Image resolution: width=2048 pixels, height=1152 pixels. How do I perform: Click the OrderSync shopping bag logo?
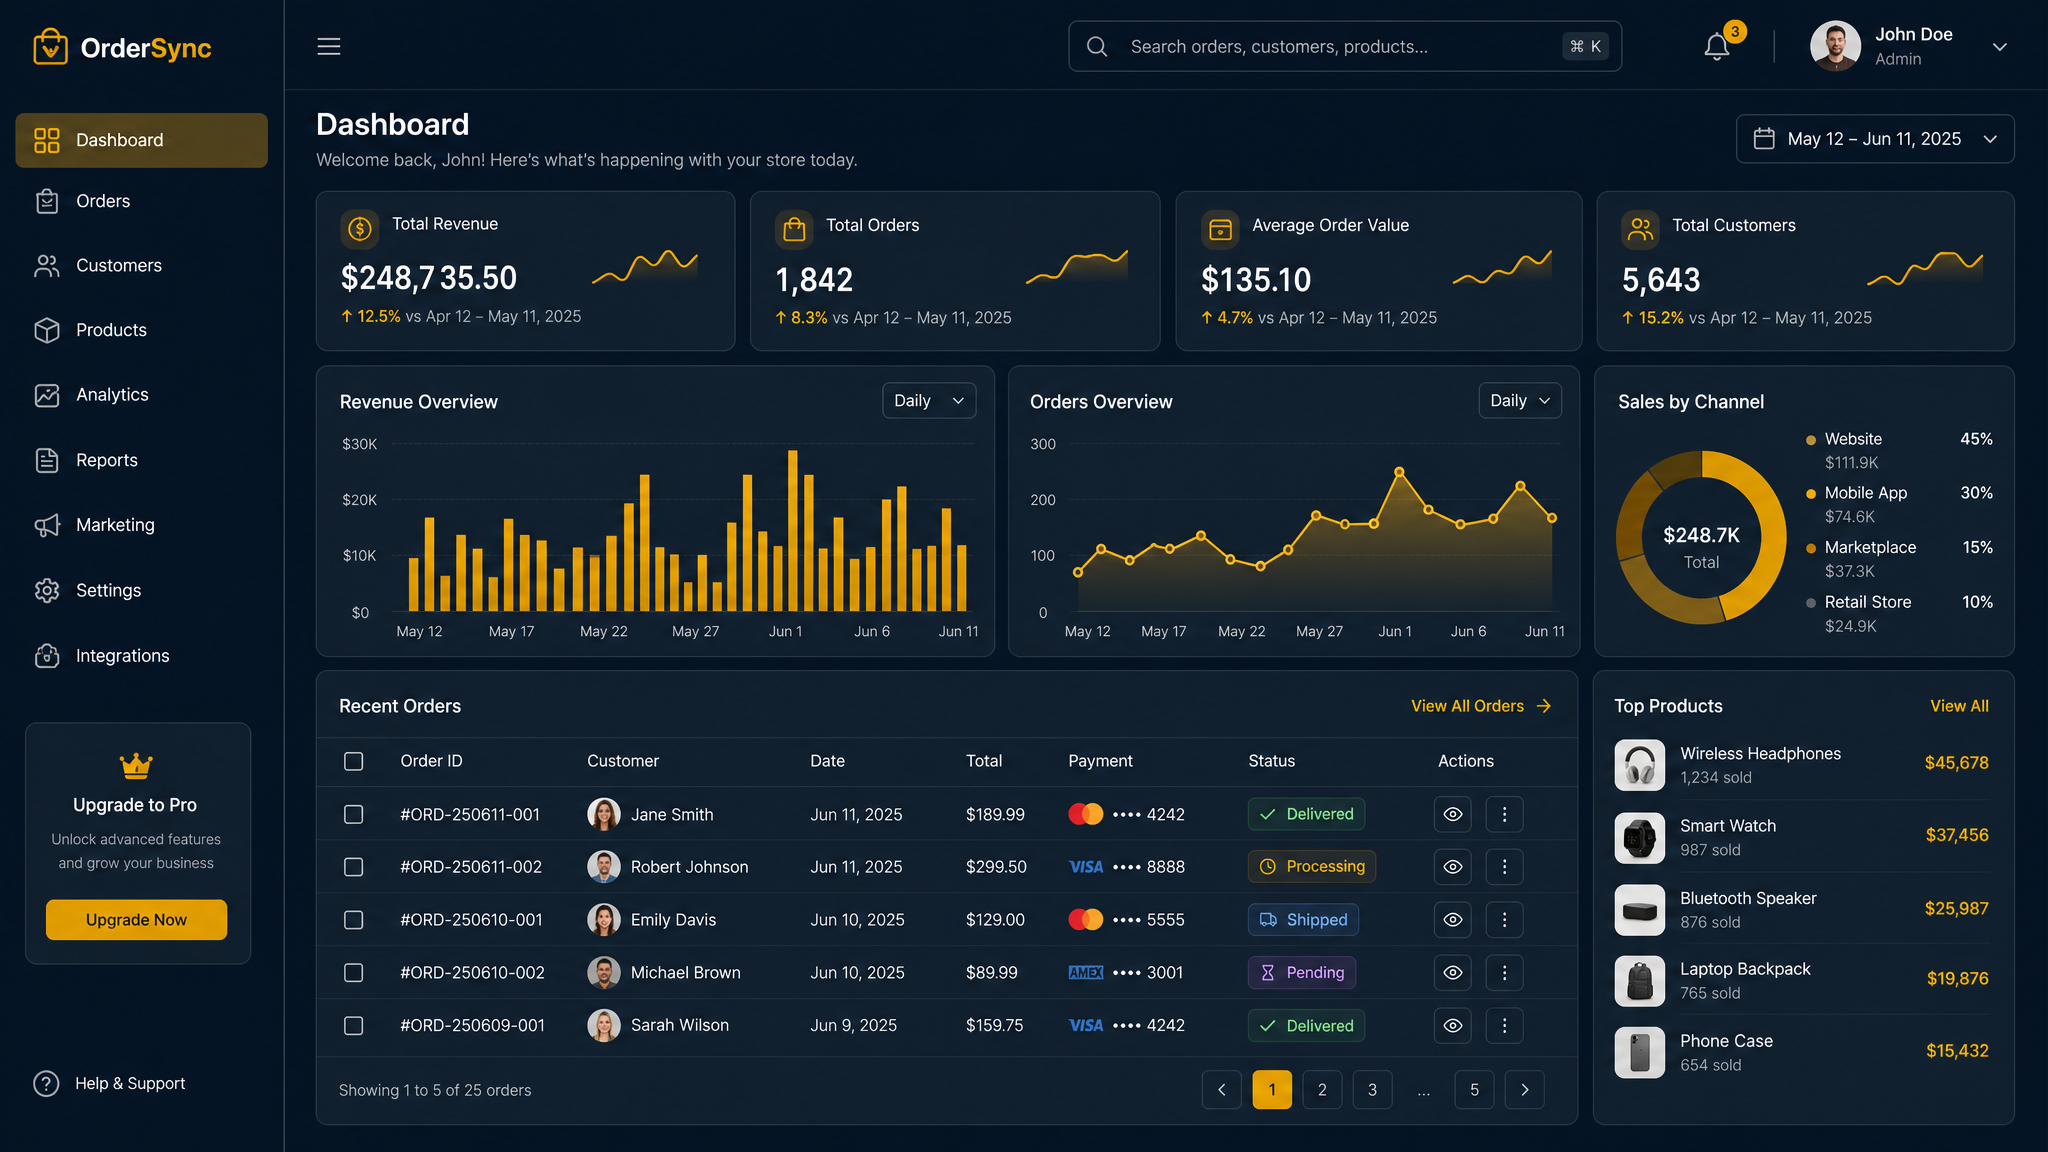(50, 46)
